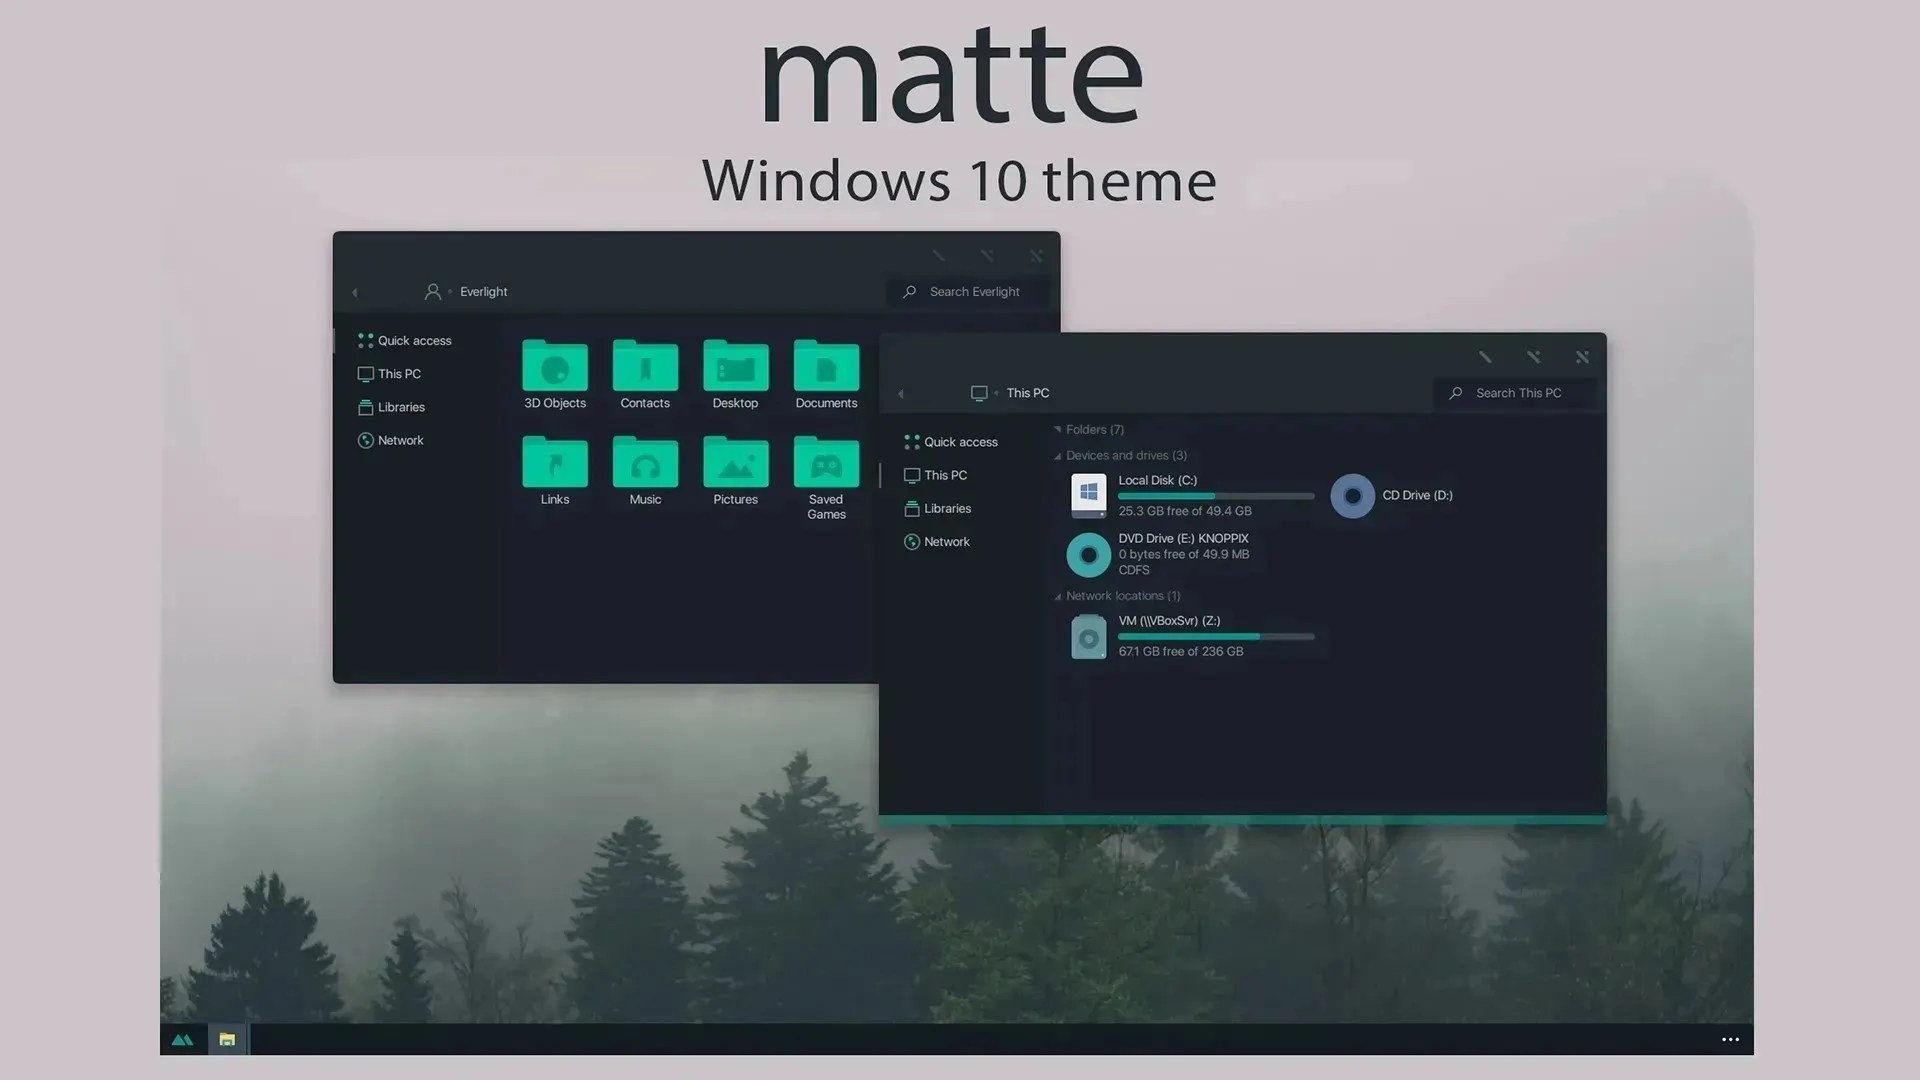Select the CD Drive (D:) icon

[1352, 496]
